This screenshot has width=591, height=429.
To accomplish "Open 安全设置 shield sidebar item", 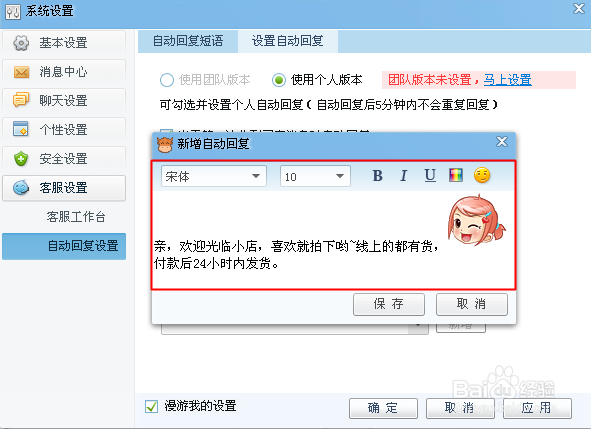I will pos(64,159).
